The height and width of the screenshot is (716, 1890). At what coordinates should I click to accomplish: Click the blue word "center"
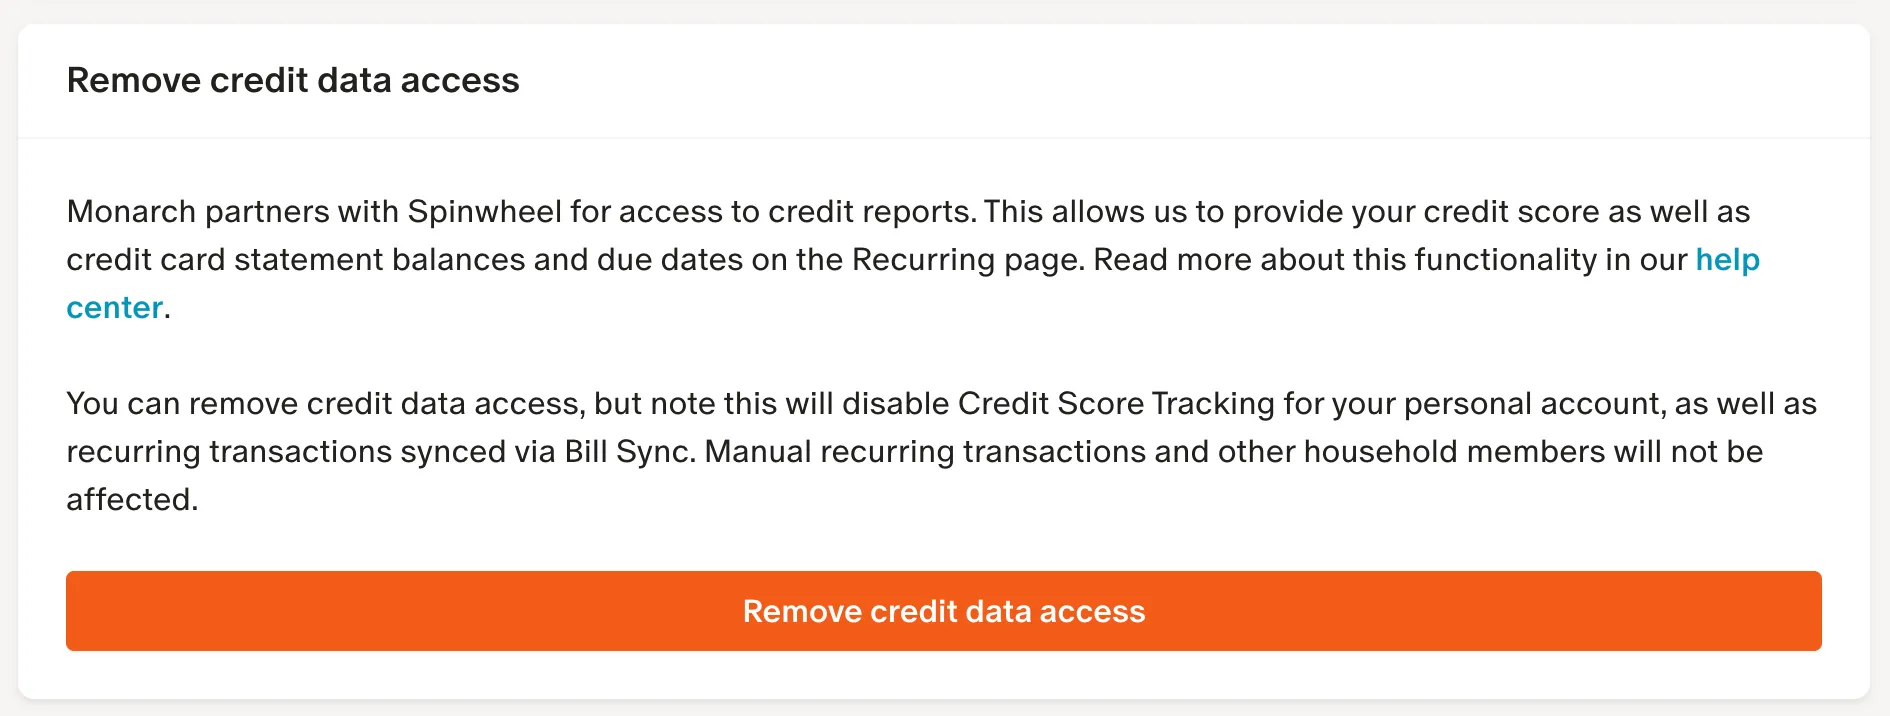coord(114,308)
